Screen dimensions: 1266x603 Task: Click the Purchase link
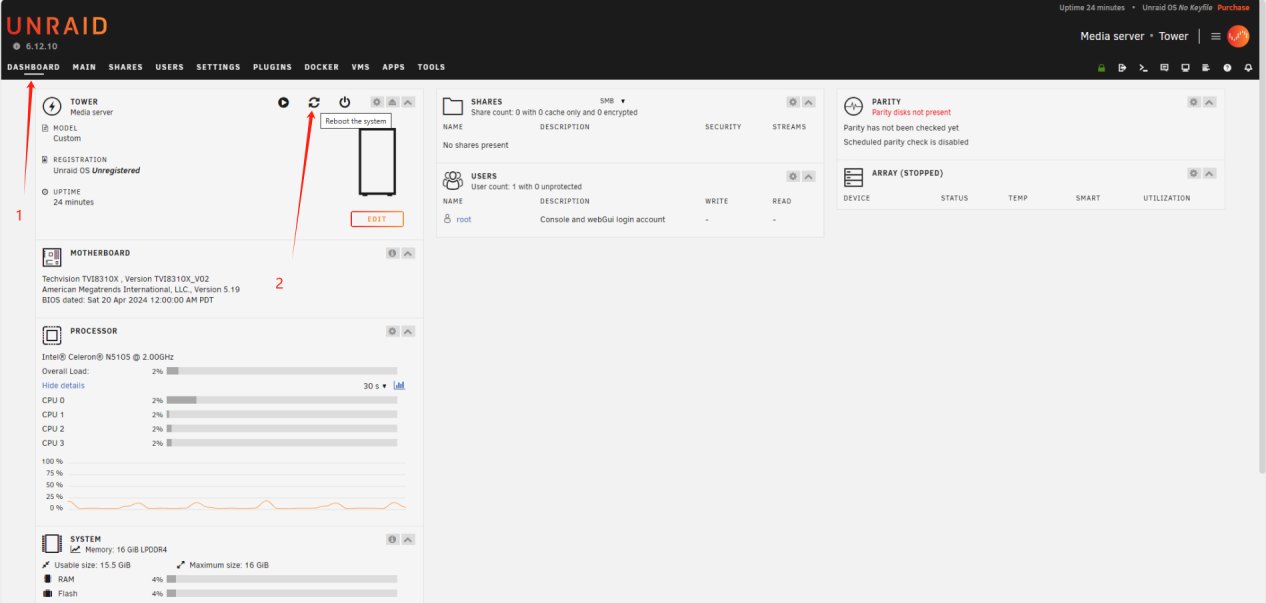(1233, 7)
